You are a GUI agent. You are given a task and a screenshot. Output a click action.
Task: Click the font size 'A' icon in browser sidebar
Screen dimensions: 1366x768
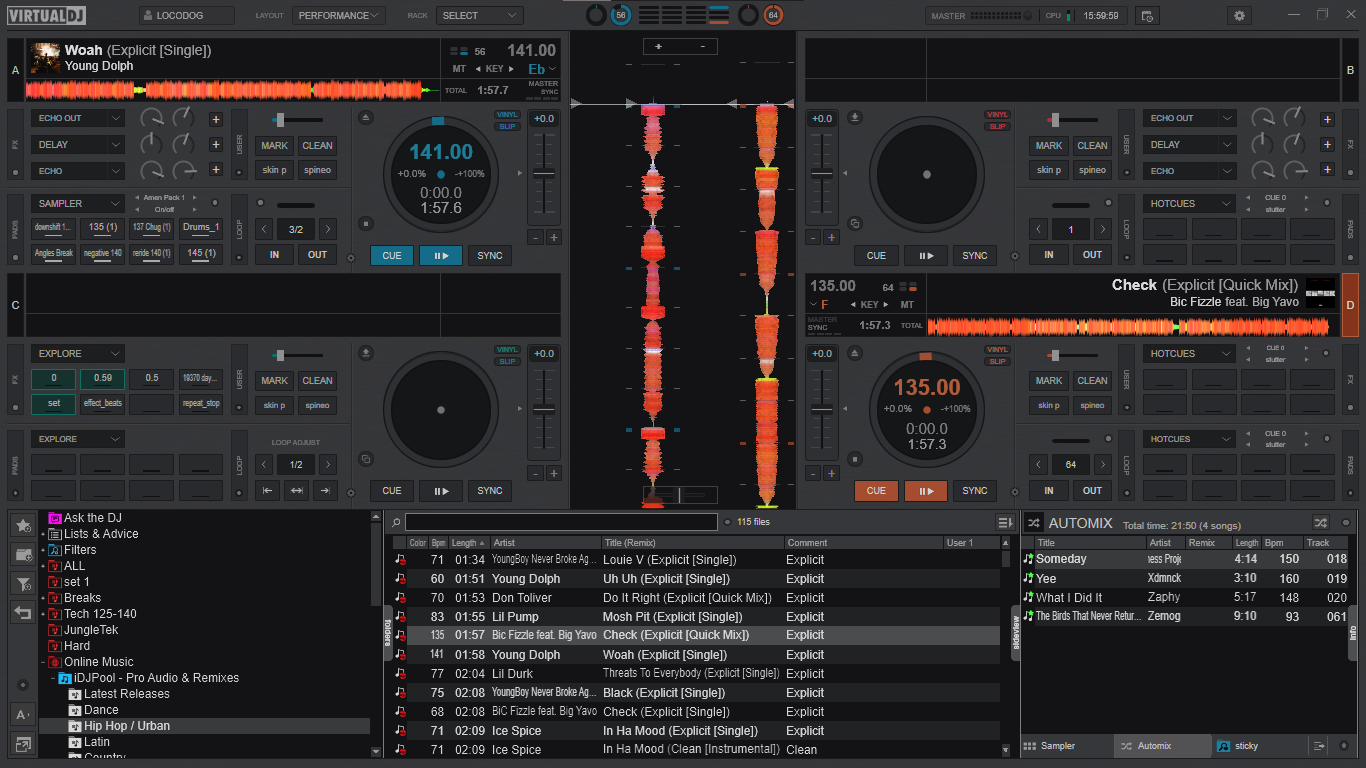(x=23, y=714)
